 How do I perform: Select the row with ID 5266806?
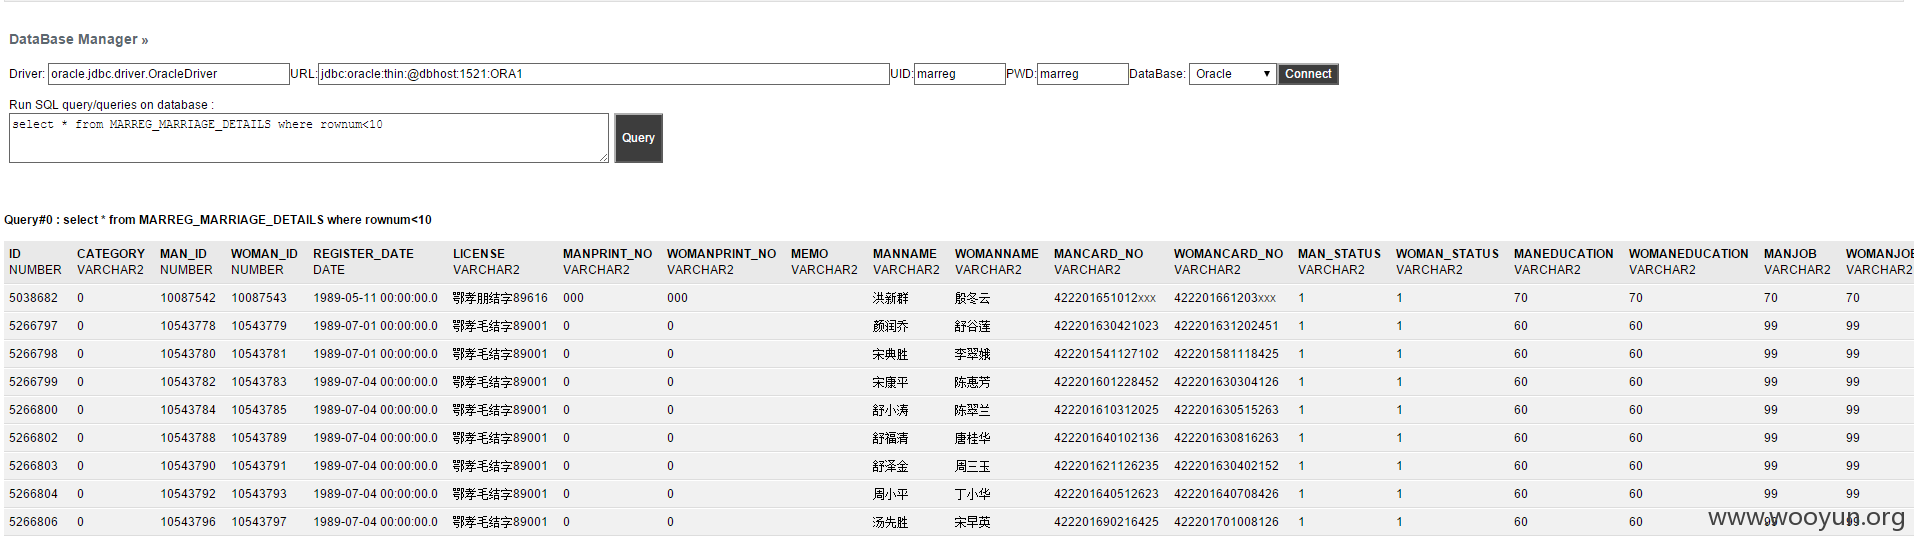click(x=957, y=522)
